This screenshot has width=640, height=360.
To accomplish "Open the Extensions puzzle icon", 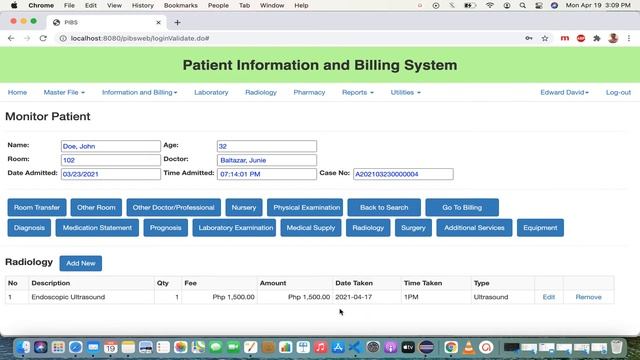I will [597, 38].
